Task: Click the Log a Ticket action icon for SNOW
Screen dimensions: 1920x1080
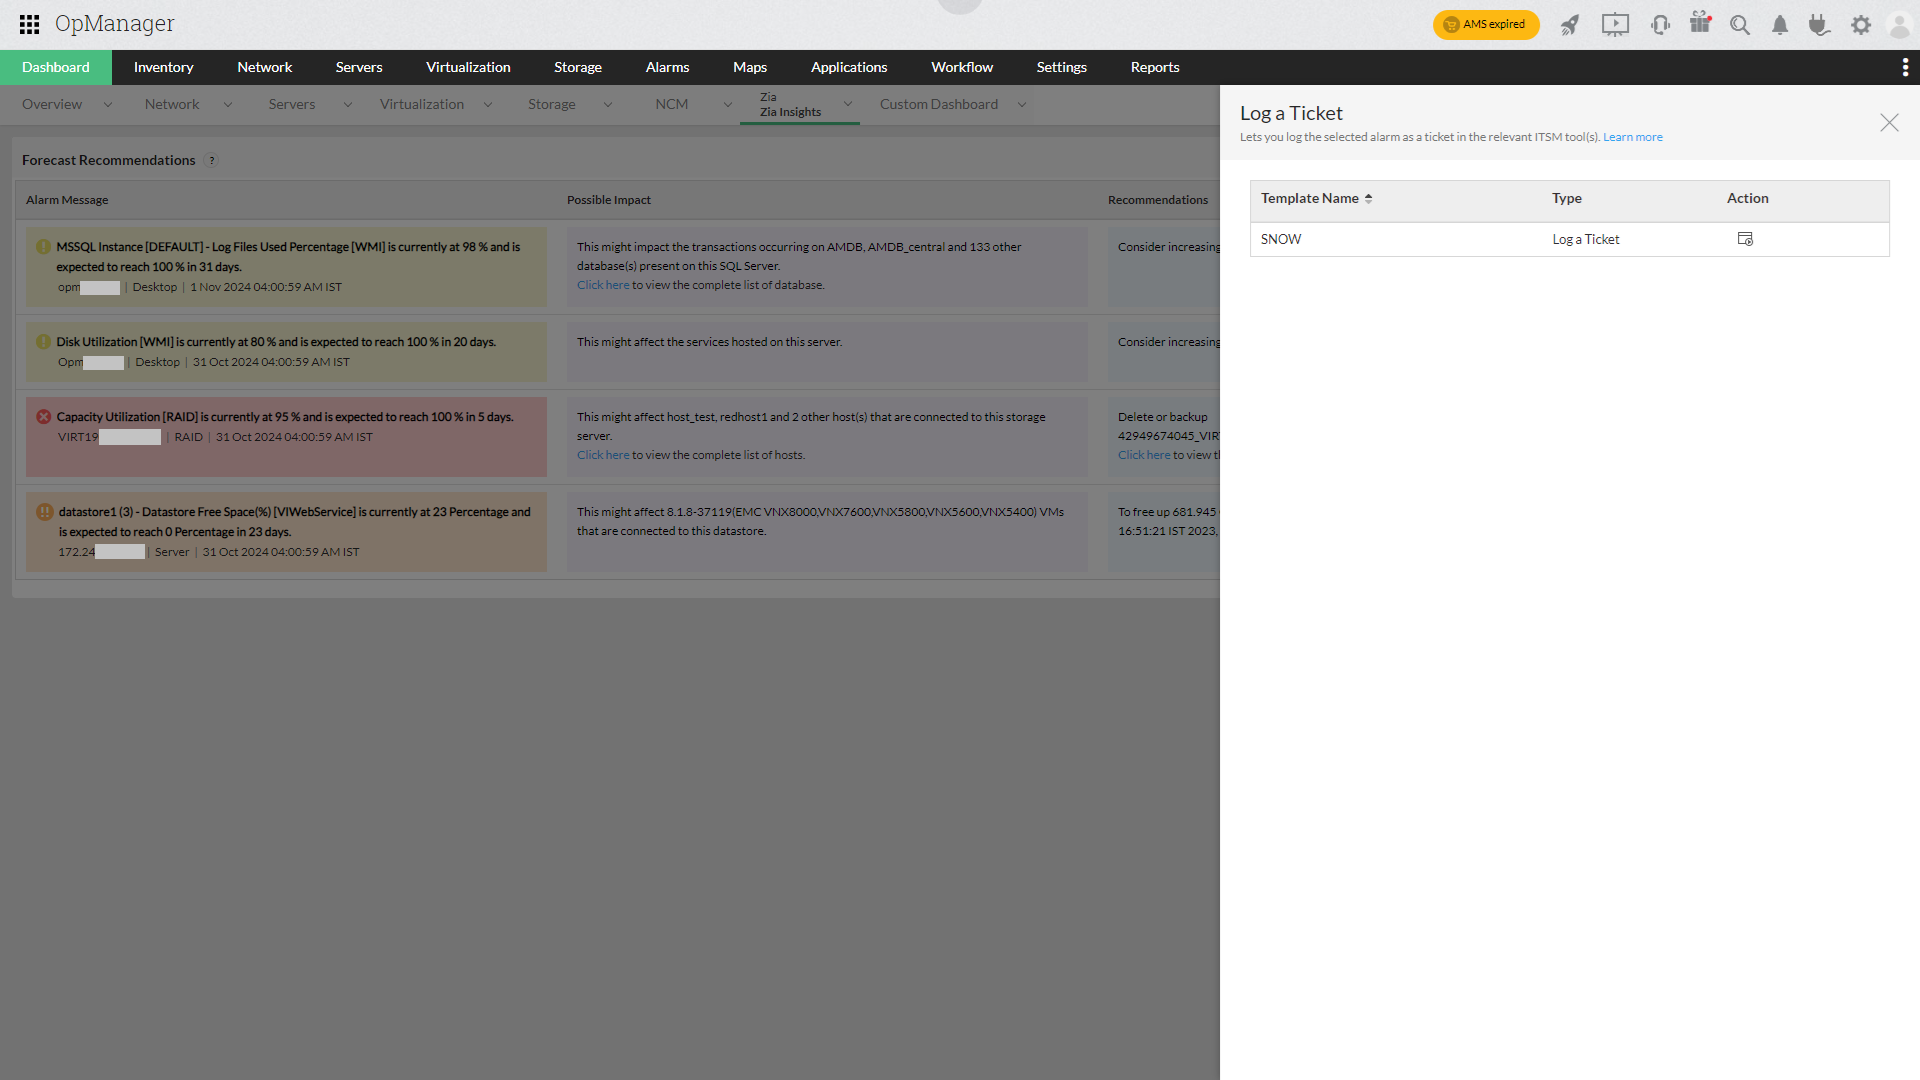Action: point(1745,239)
